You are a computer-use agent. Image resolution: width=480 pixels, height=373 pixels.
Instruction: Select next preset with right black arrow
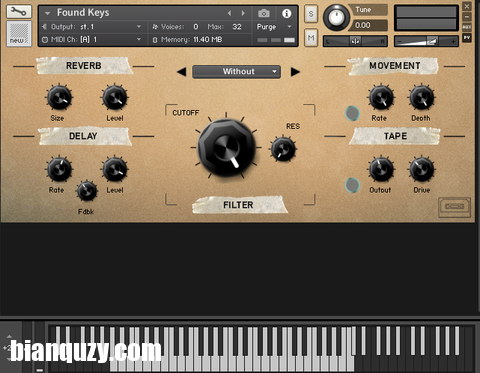295,72
